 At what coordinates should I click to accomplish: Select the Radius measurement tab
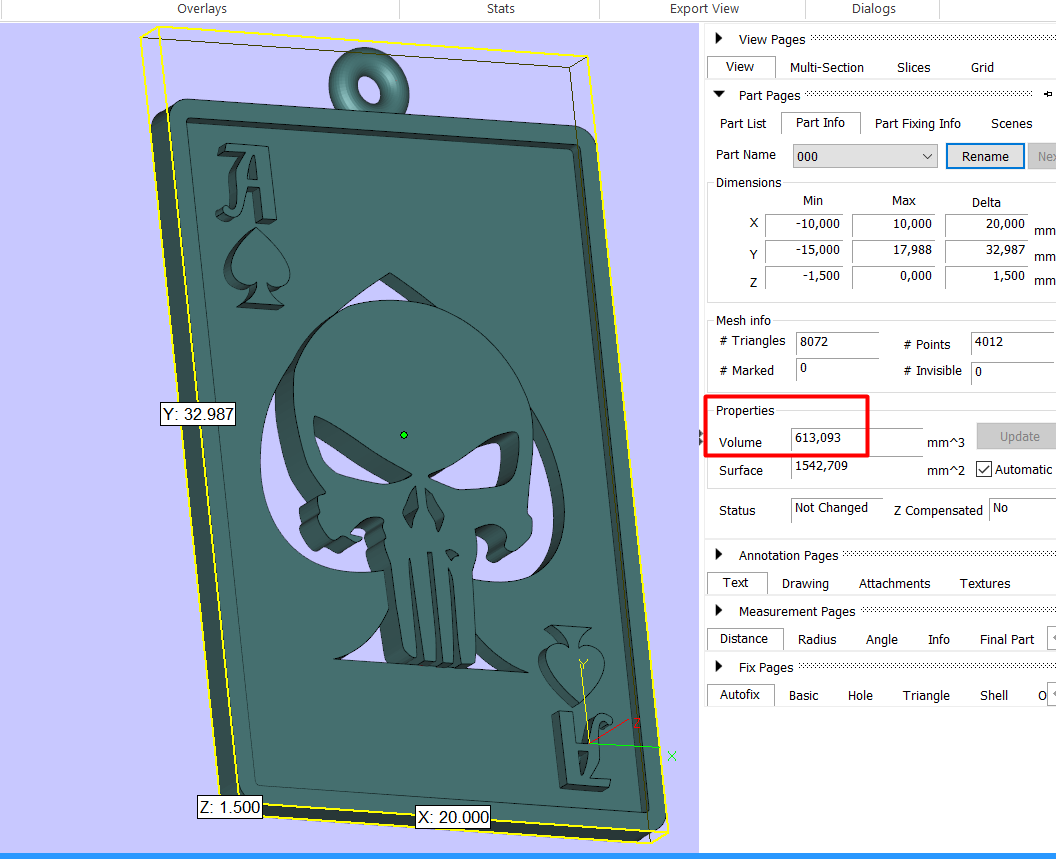tap(817, 639)
